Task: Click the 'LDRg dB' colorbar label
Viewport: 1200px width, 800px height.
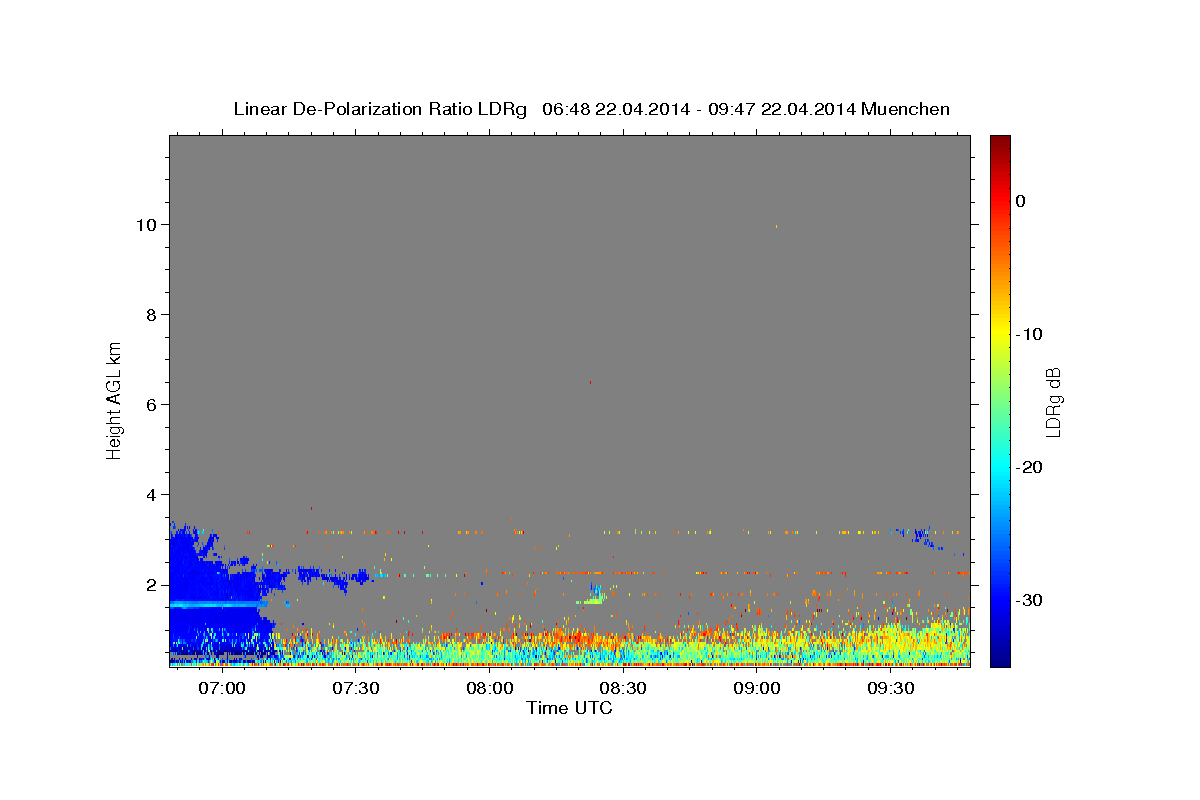Action: click(x=1053, y=402)
